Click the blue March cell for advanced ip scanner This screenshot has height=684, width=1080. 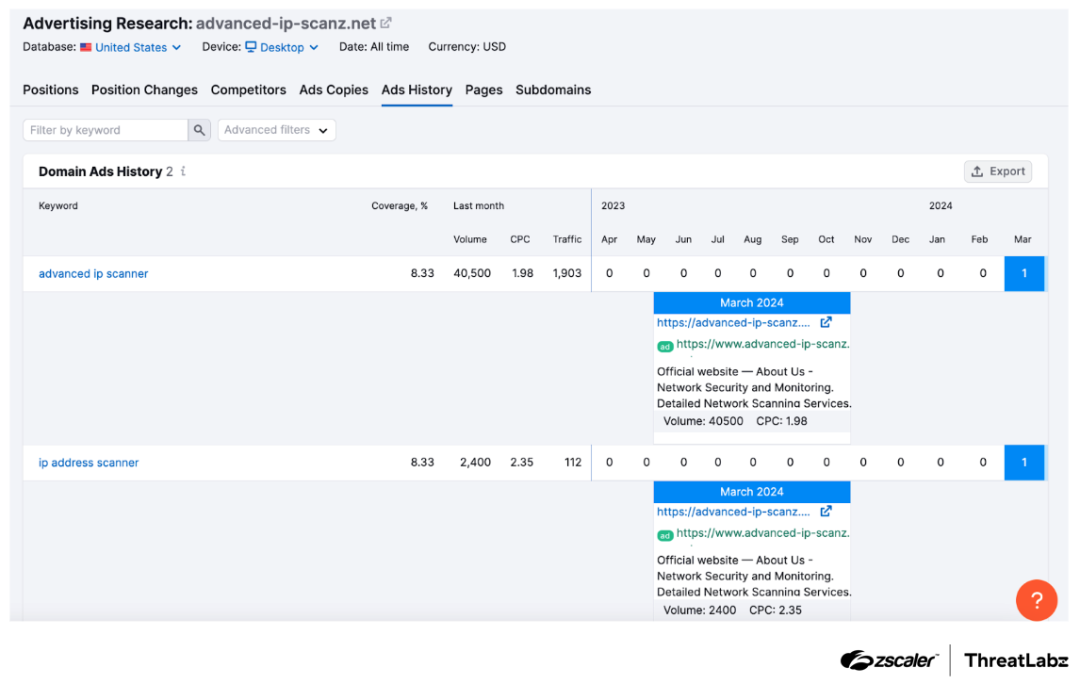coord(1024,274)
